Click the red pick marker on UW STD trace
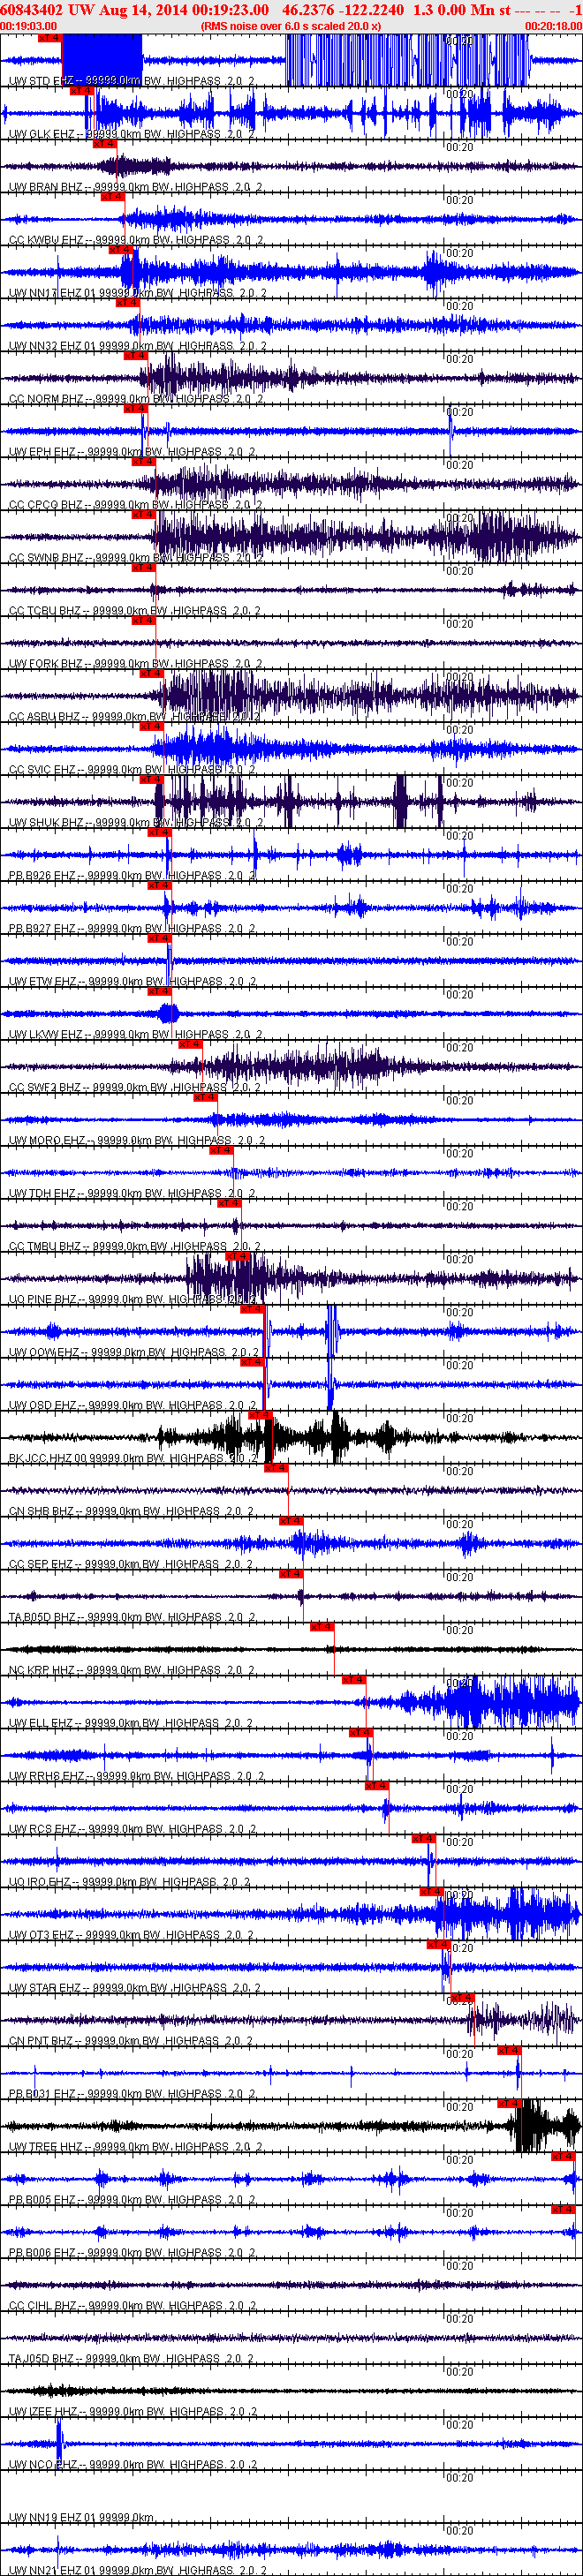This screenshot has width=583, height=2576. pyautogui.click(x=50, y=37)
